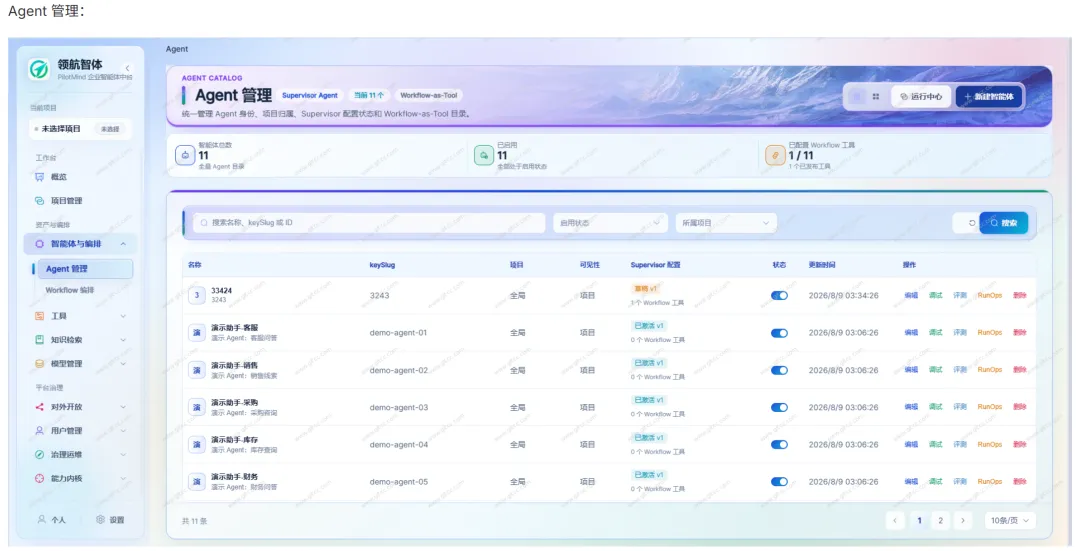Collapse the sidebar with the arrow icon

tap(127, 68)
